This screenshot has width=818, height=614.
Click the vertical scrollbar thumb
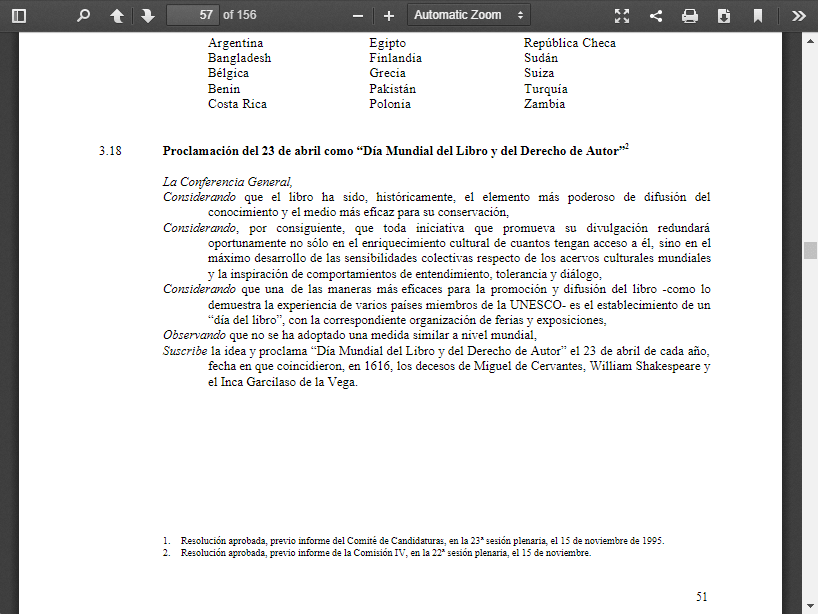[810, 250]
